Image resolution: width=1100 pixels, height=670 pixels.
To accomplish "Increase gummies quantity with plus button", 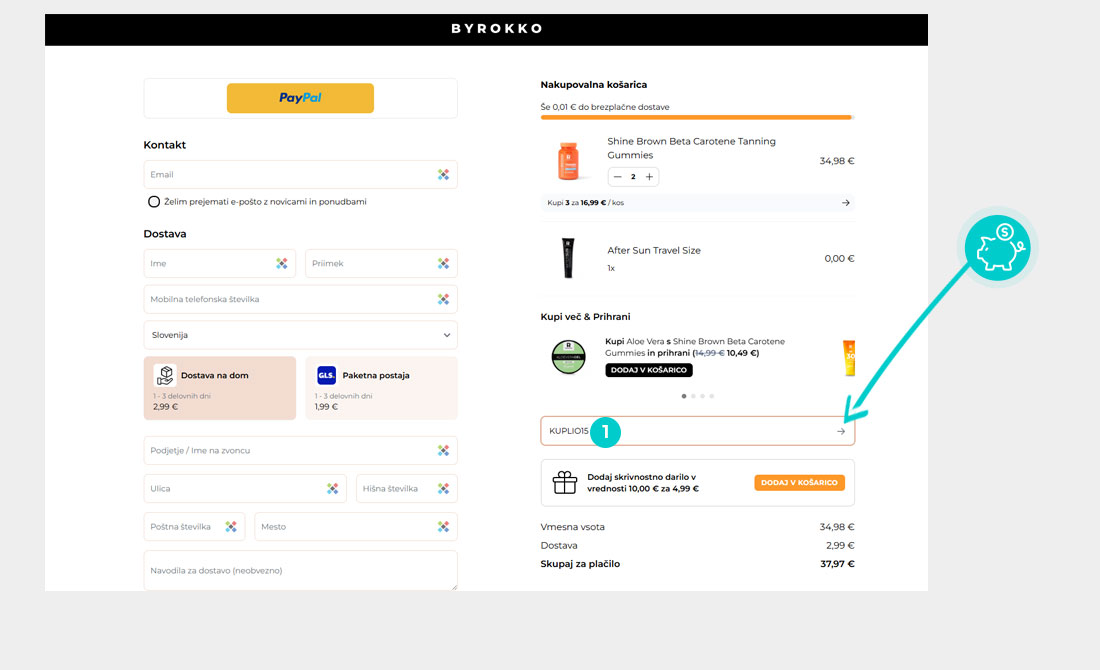I will coord(649,177).
